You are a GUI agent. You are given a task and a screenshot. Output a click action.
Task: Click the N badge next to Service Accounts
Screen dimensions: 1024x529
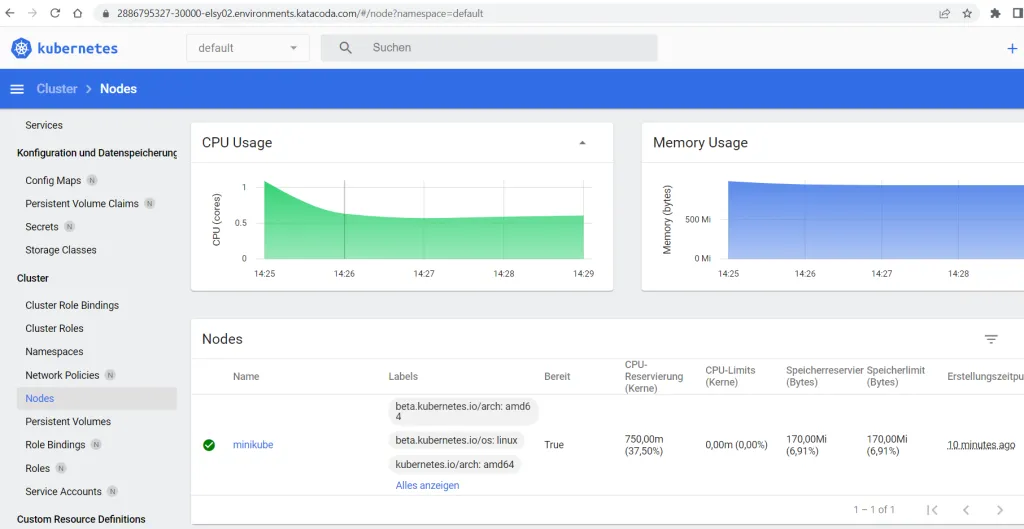pos(112,491)
